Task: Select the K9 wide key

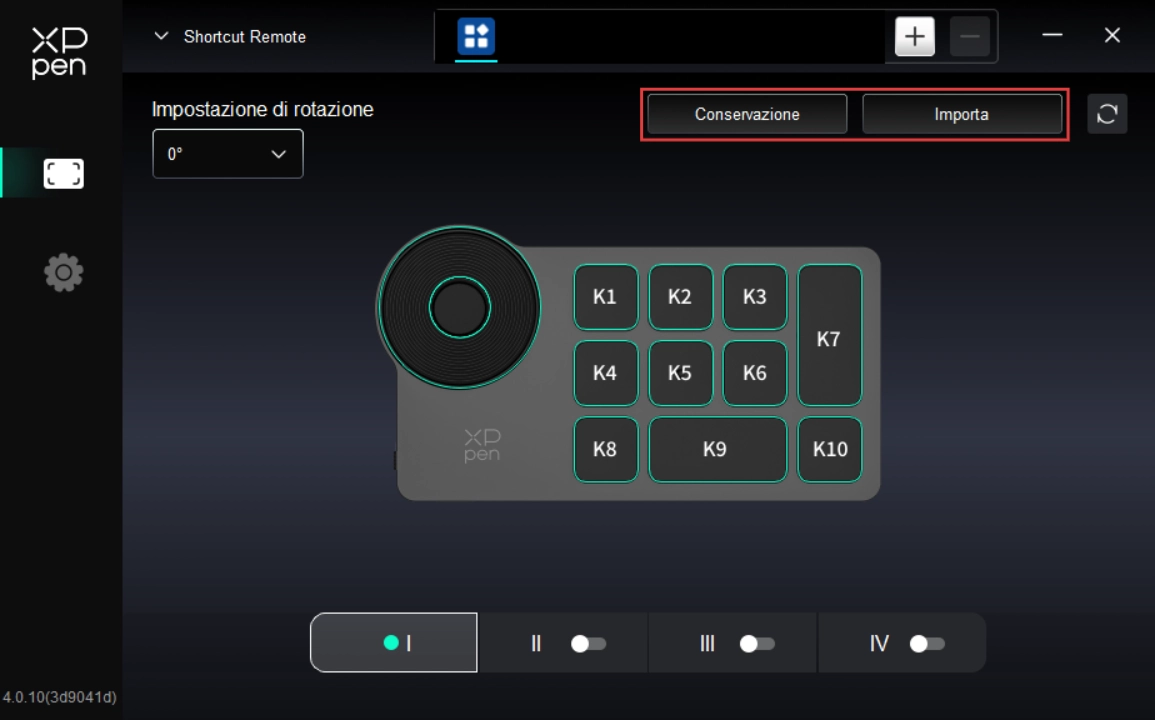Action: [717, 449]
